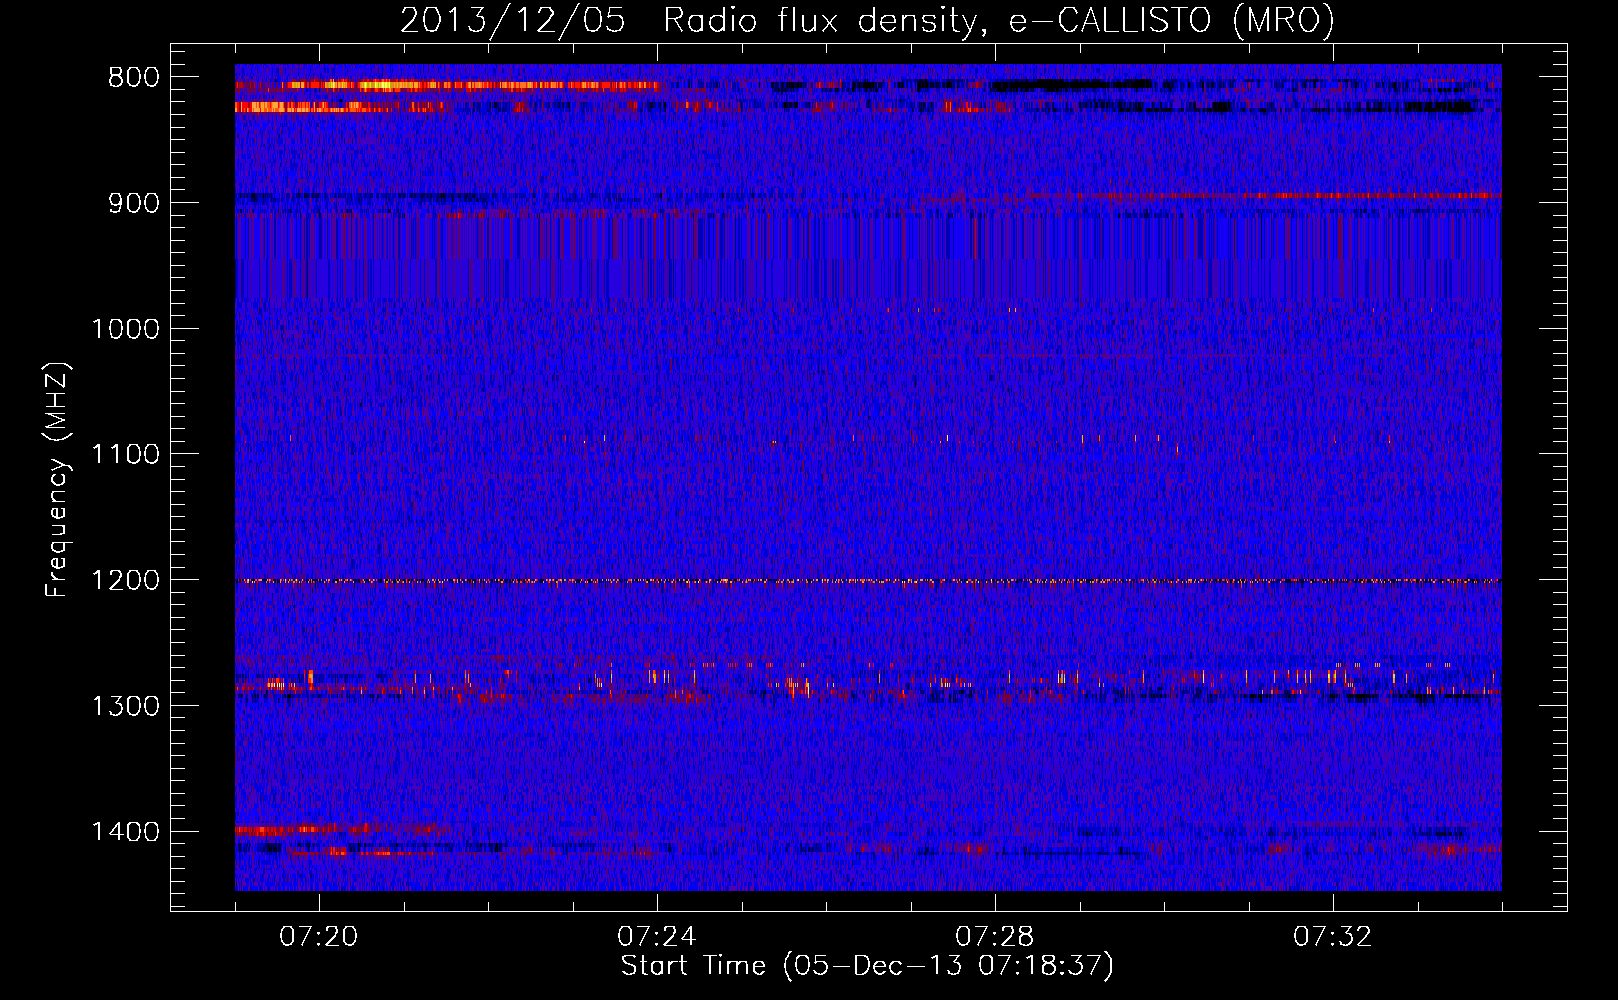Click the 07:20 time tick label

click(x=319, y=937)
